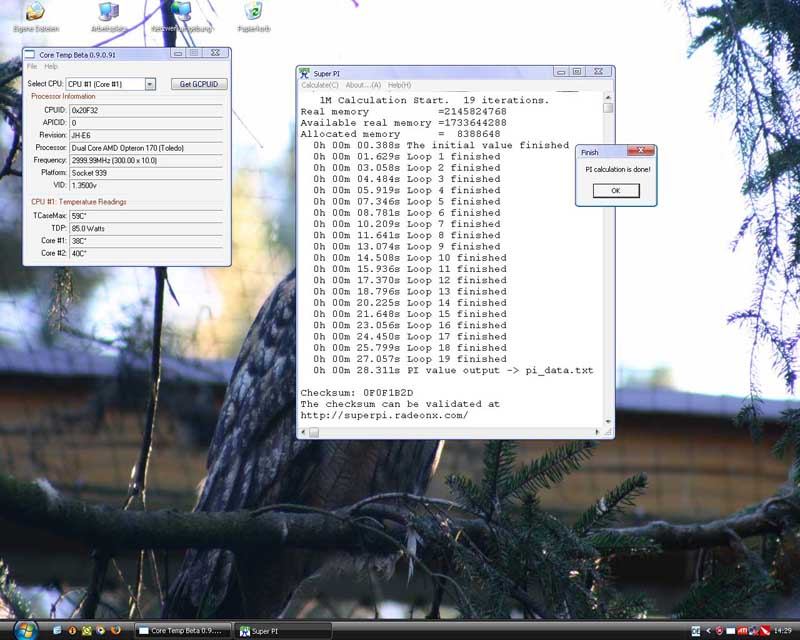This screenshot has width=800, height=640.
Task: Click the Super PI vertical scrollbar thumb
Action: [608, 108]
